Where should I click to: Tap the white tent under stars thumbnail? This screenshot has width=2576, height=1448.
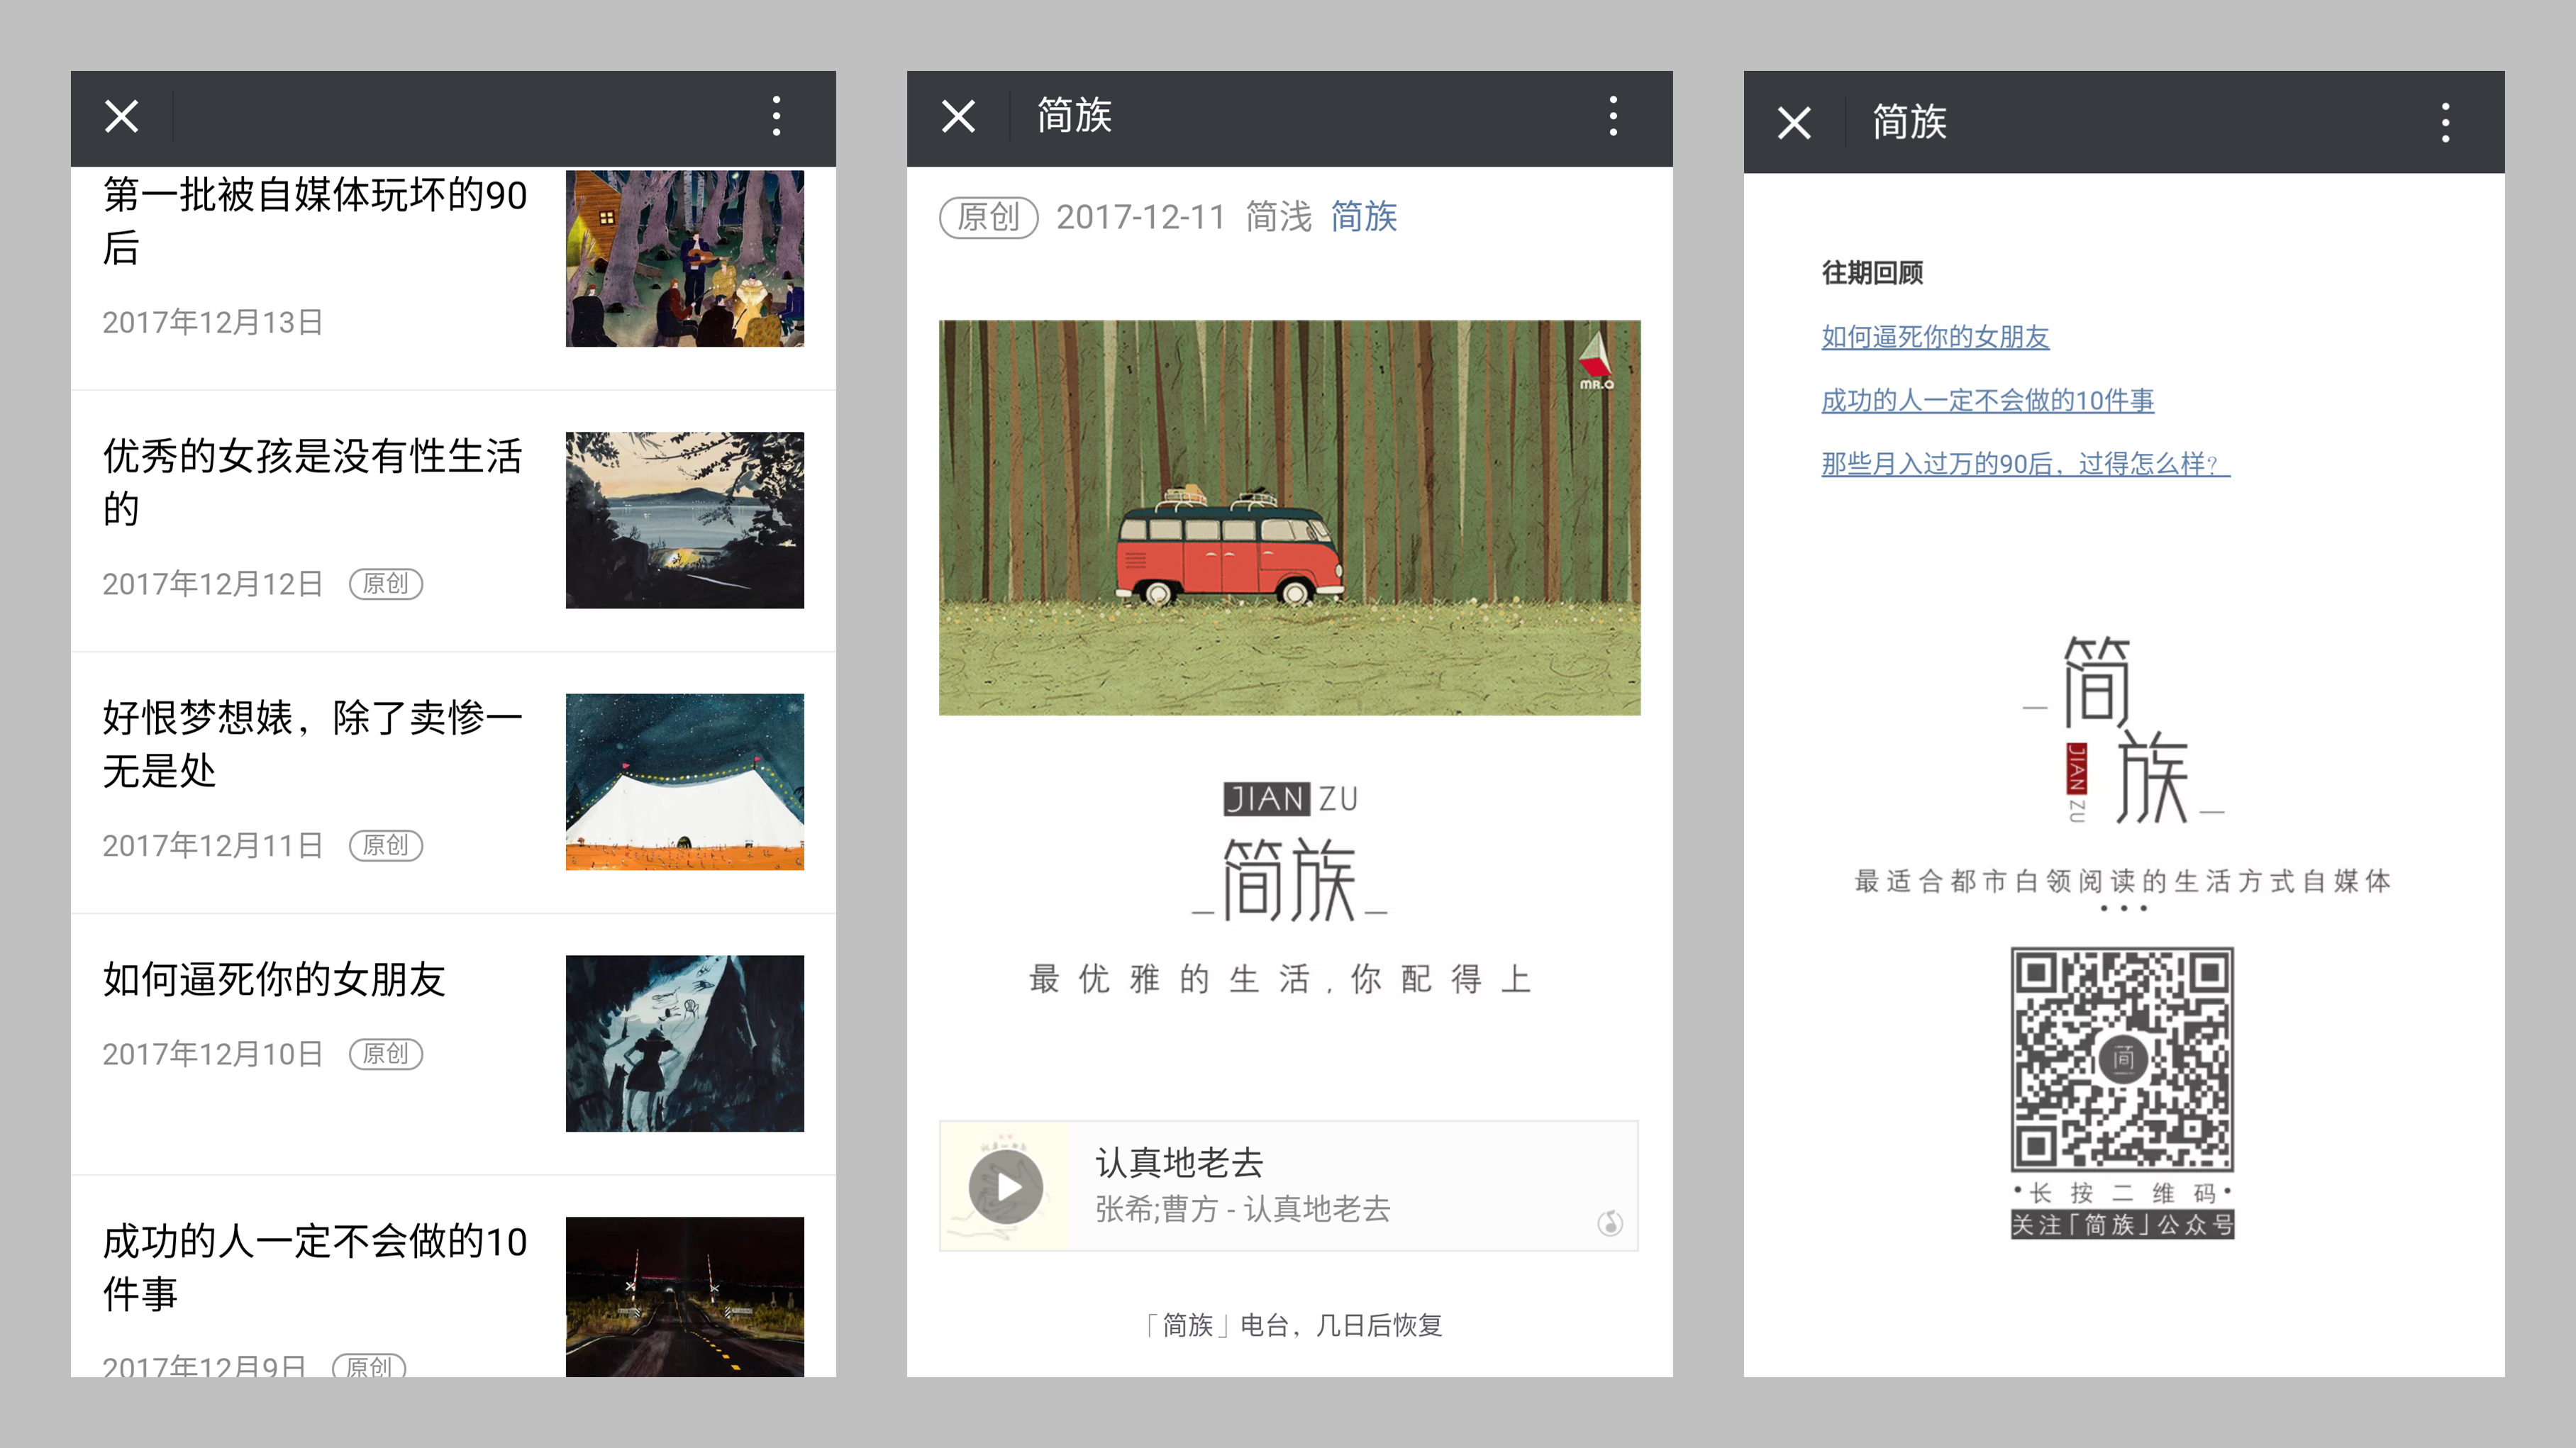coord(685,782)
